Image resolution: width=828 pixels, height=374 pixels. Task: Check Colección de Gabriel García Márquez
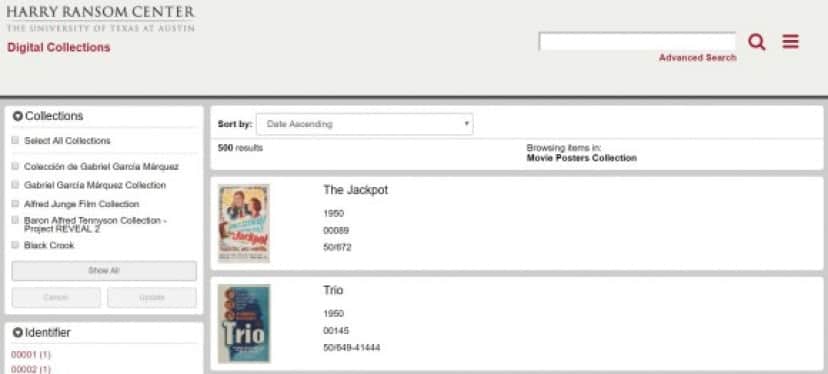[x=15, y=166]
